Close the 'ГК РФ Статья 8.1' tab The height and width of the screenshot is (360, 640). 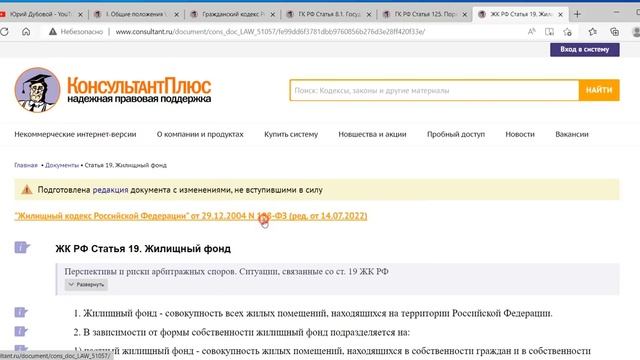coord(369,14)
